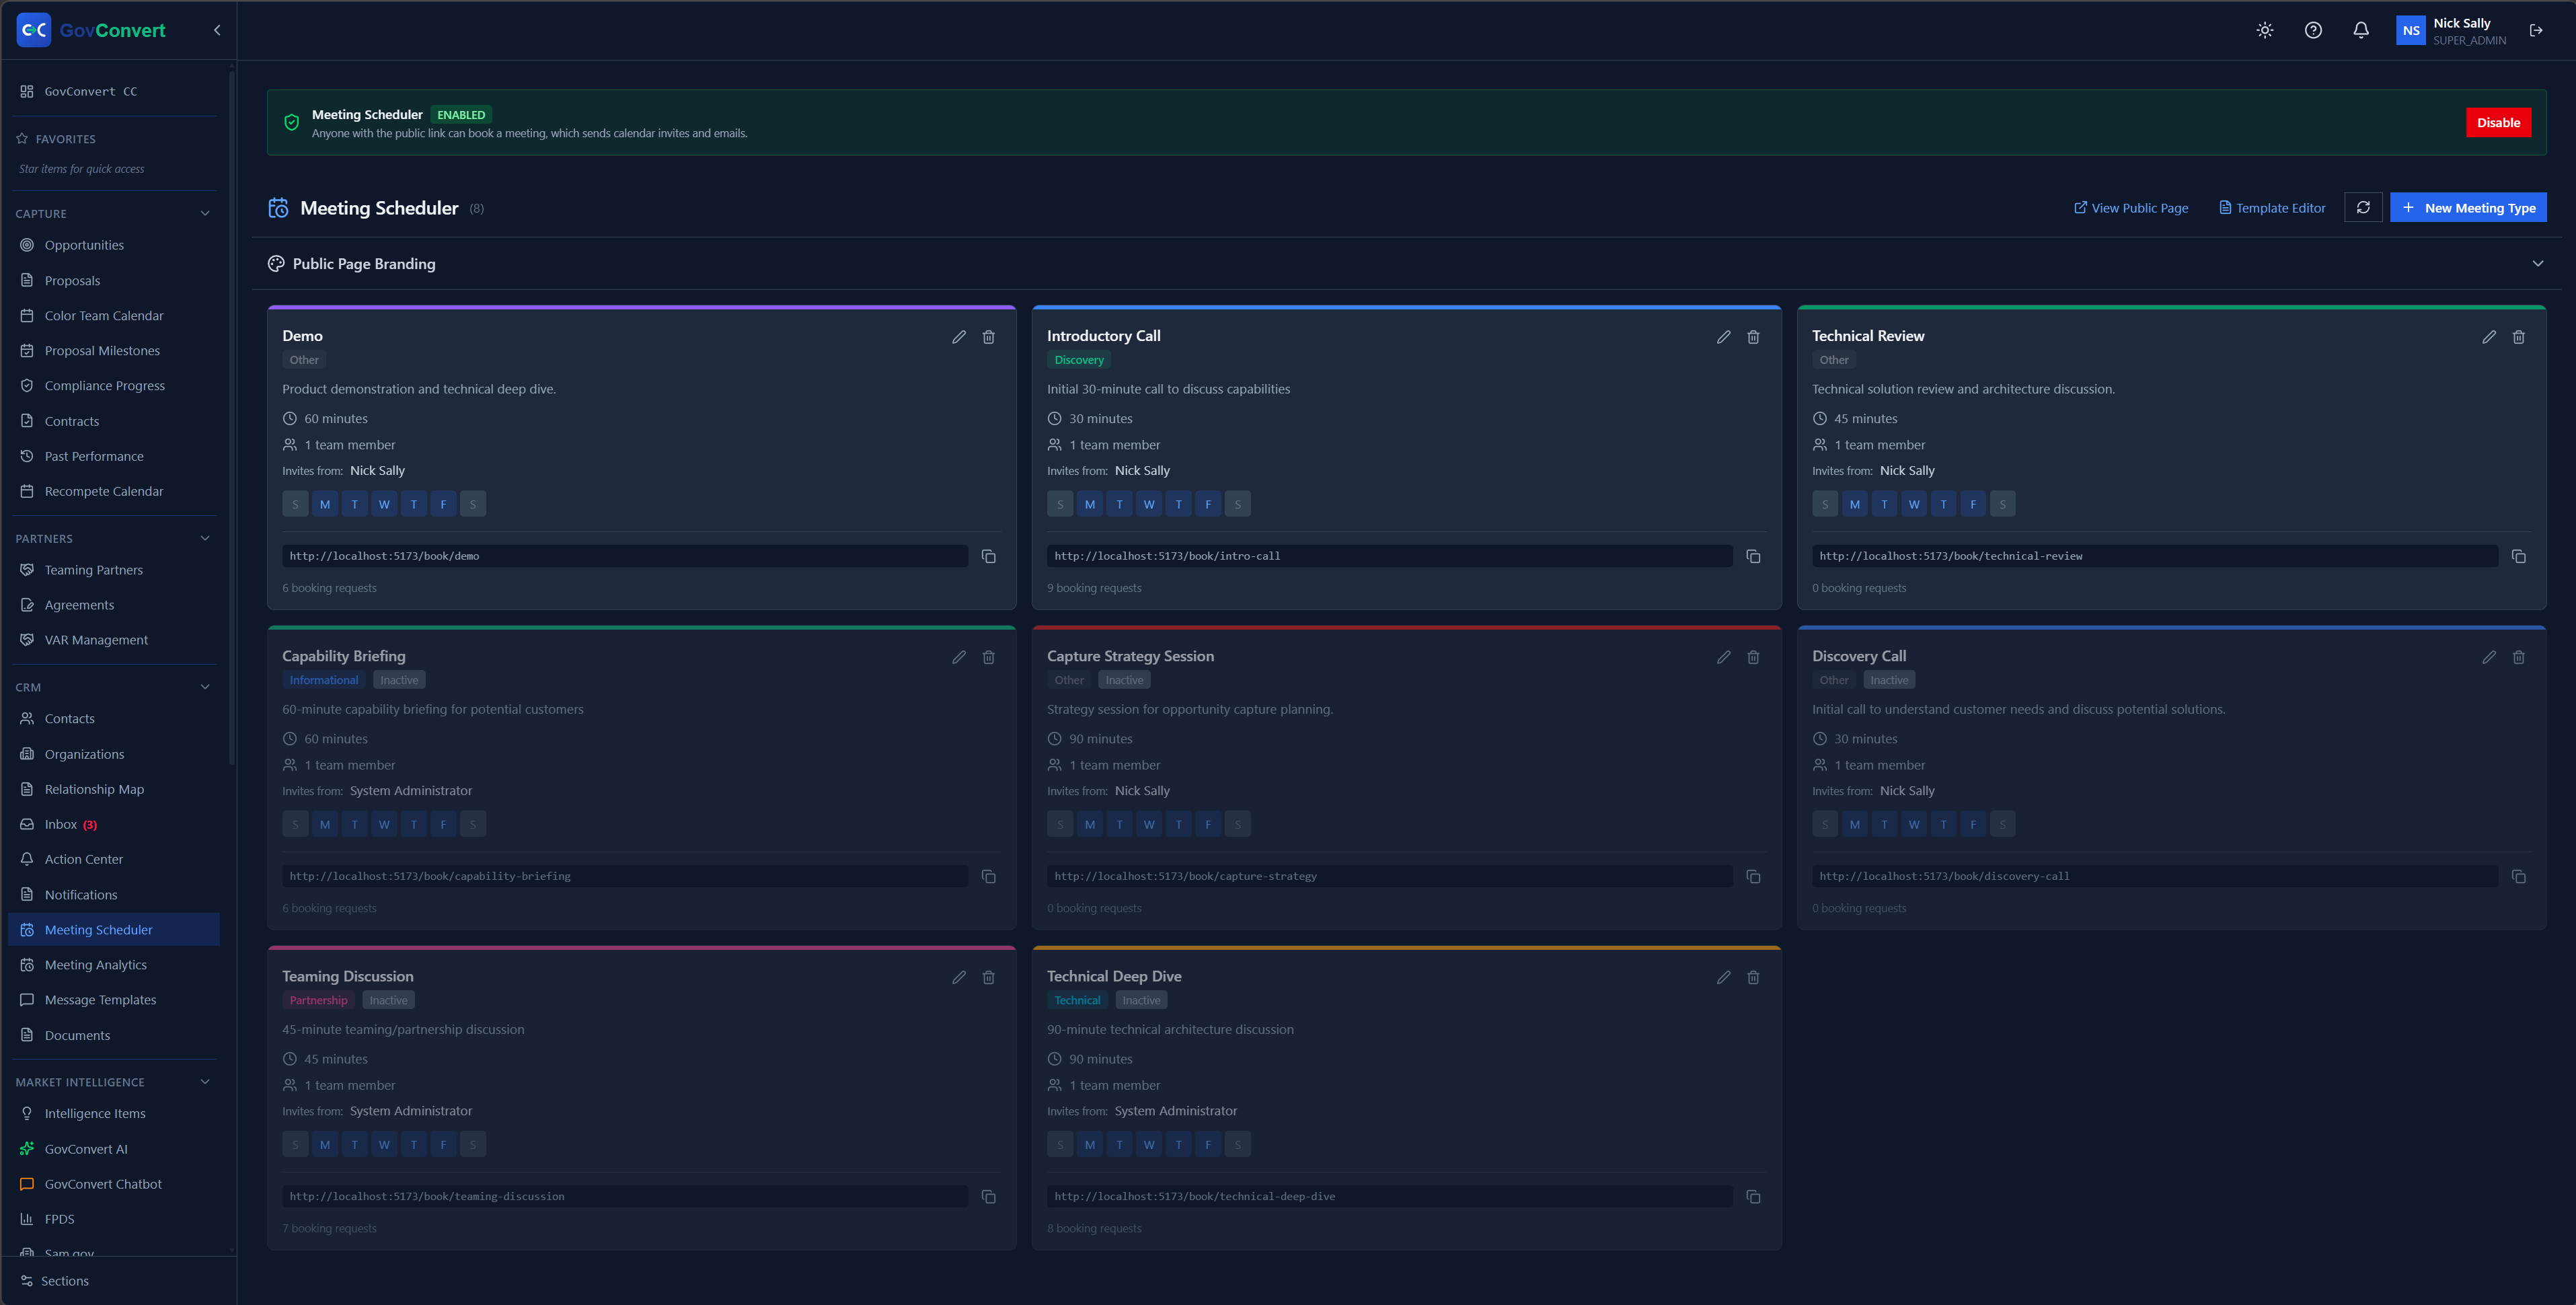Toggle Monday in the Capability Briefing card
The width and height of the screenshot is (2576, 1305).
tap(324, 824)
